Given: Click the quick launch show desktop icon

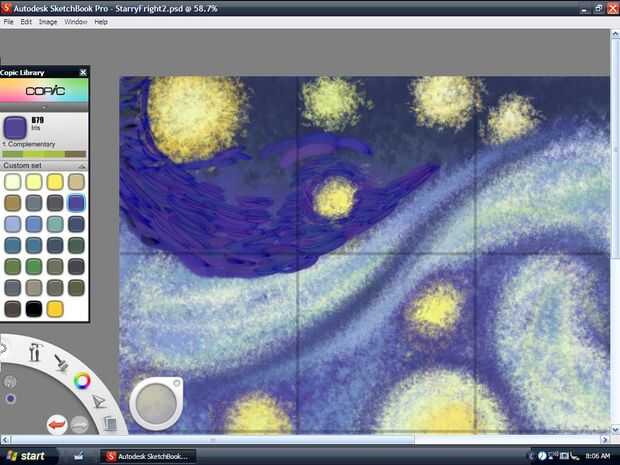Looking at the screenshot, I should click(x=78, y=456).
